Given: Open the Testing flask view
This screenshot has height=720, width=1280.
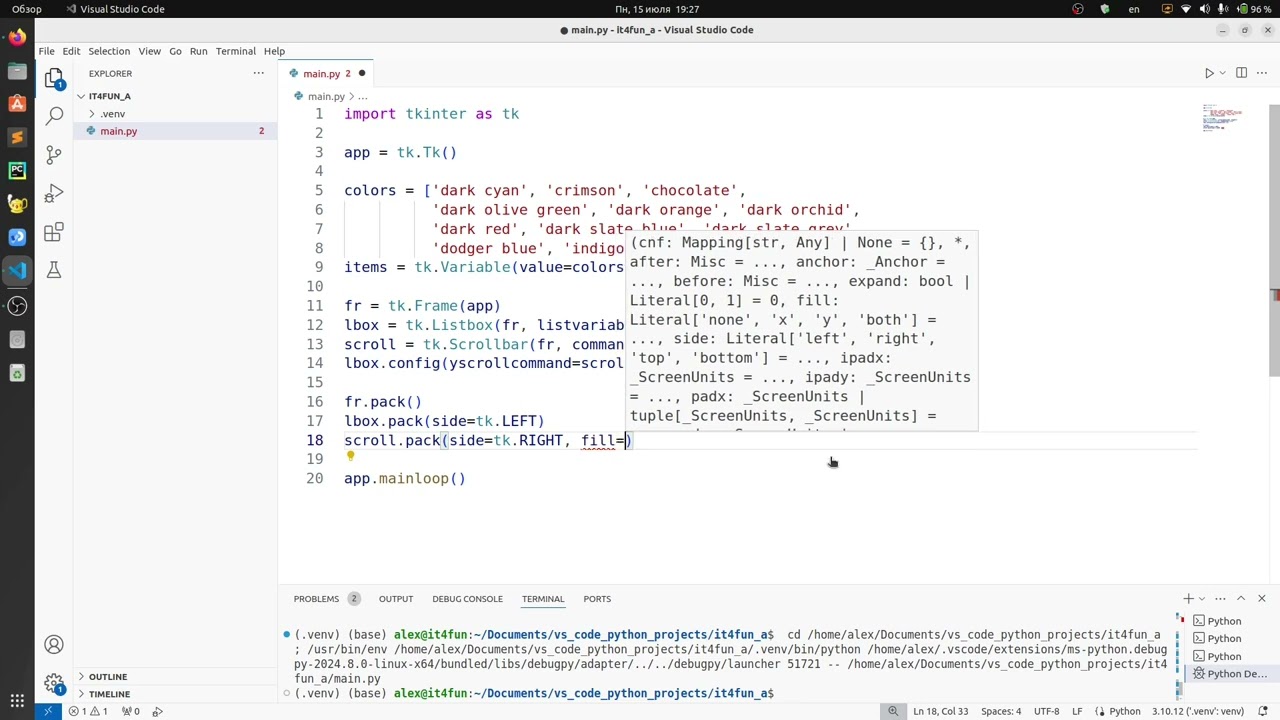Looking at the screenshot, I should click(x=54, y=270).
